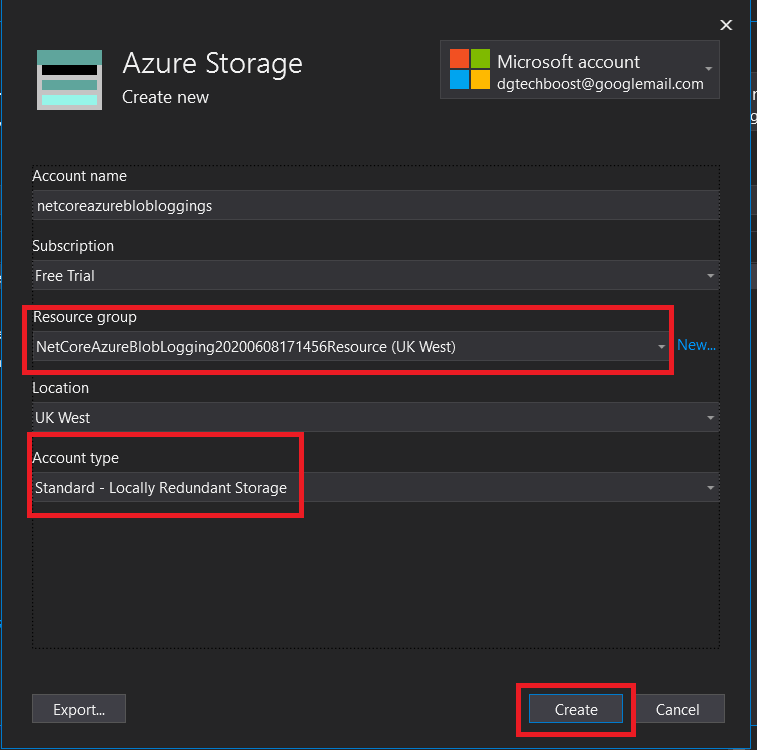Click the Create button
The width and height of the screenshot is (757, 750).
click(576, 709)
